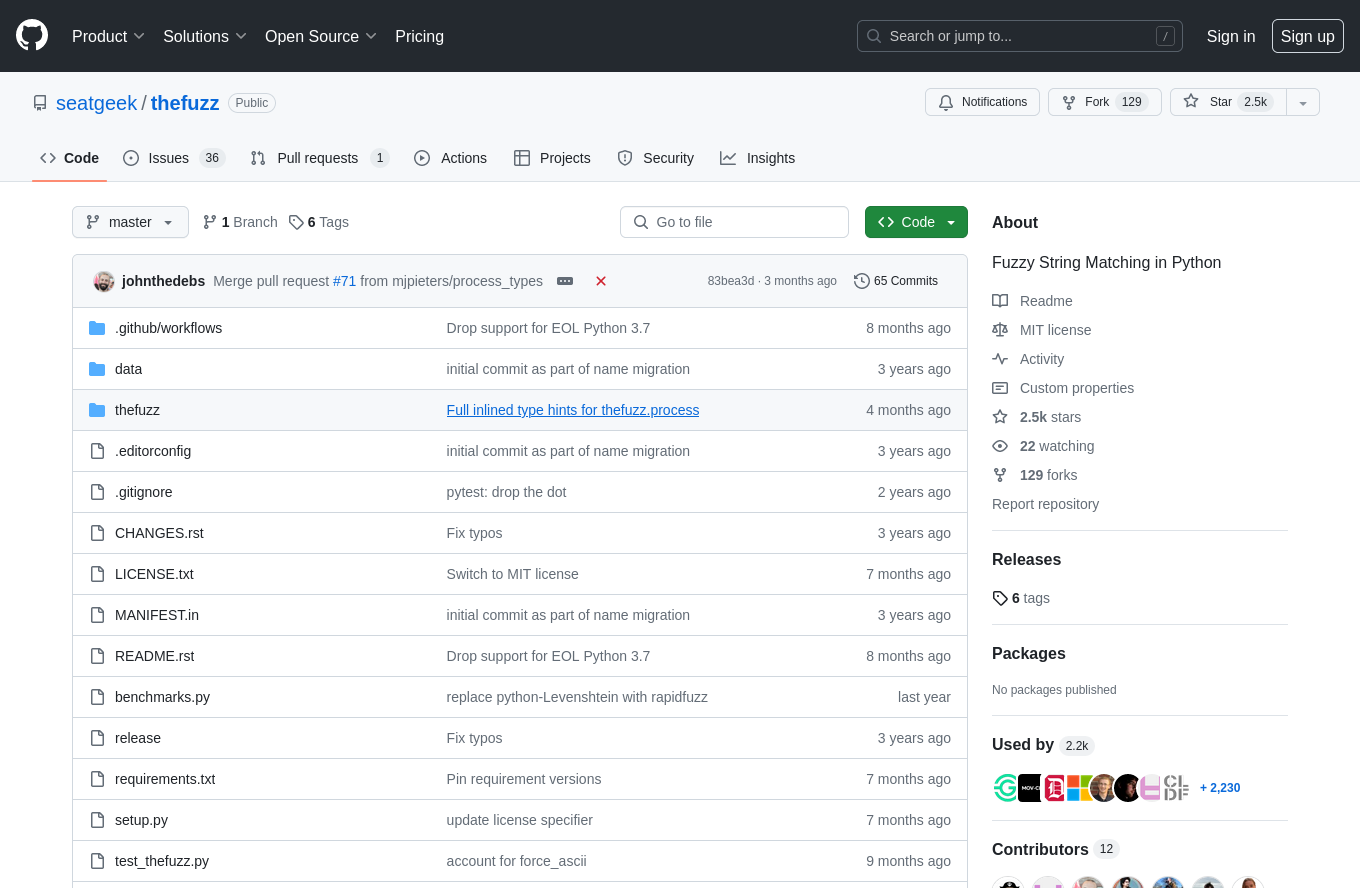
Task: Switch to the Issues tab
Action: [x=174, y=158]
